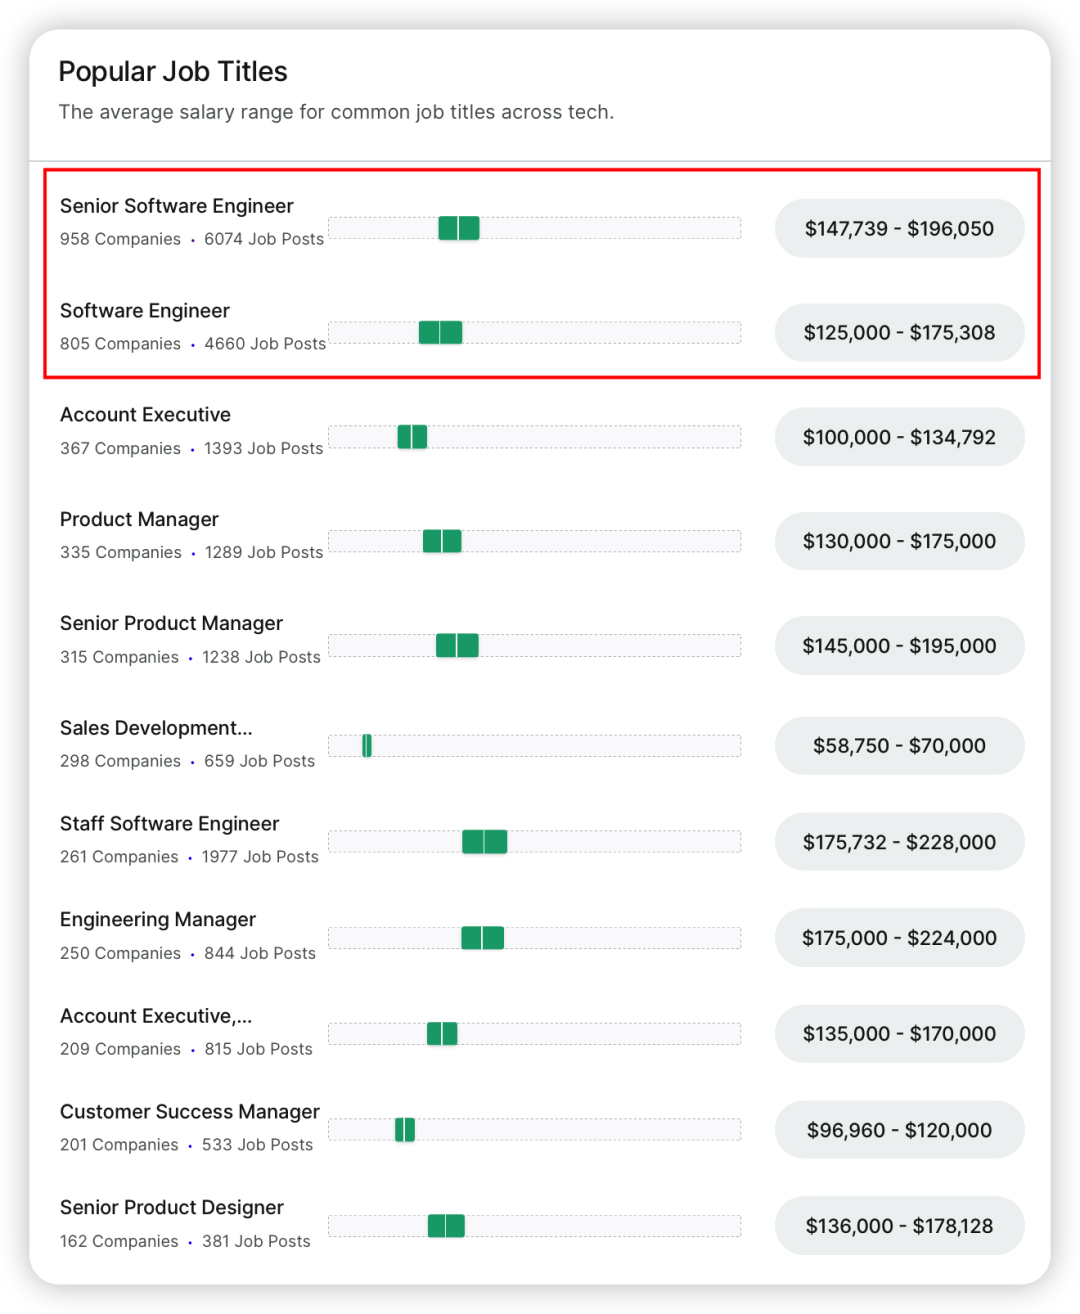The width and height of the screenshot is (1080, 1314).
Task: Click the $58,750 - $70,000 salary pill
Action: [x=899, y=746]
